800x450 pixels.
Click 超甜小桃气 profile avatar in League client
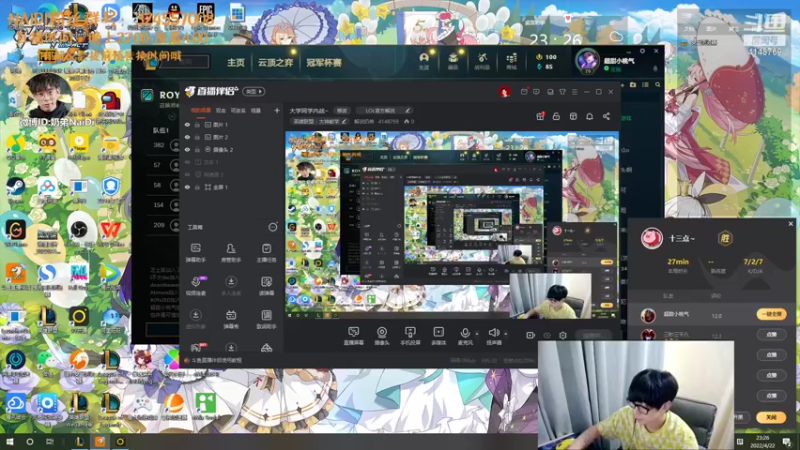(x=587, y=61)
